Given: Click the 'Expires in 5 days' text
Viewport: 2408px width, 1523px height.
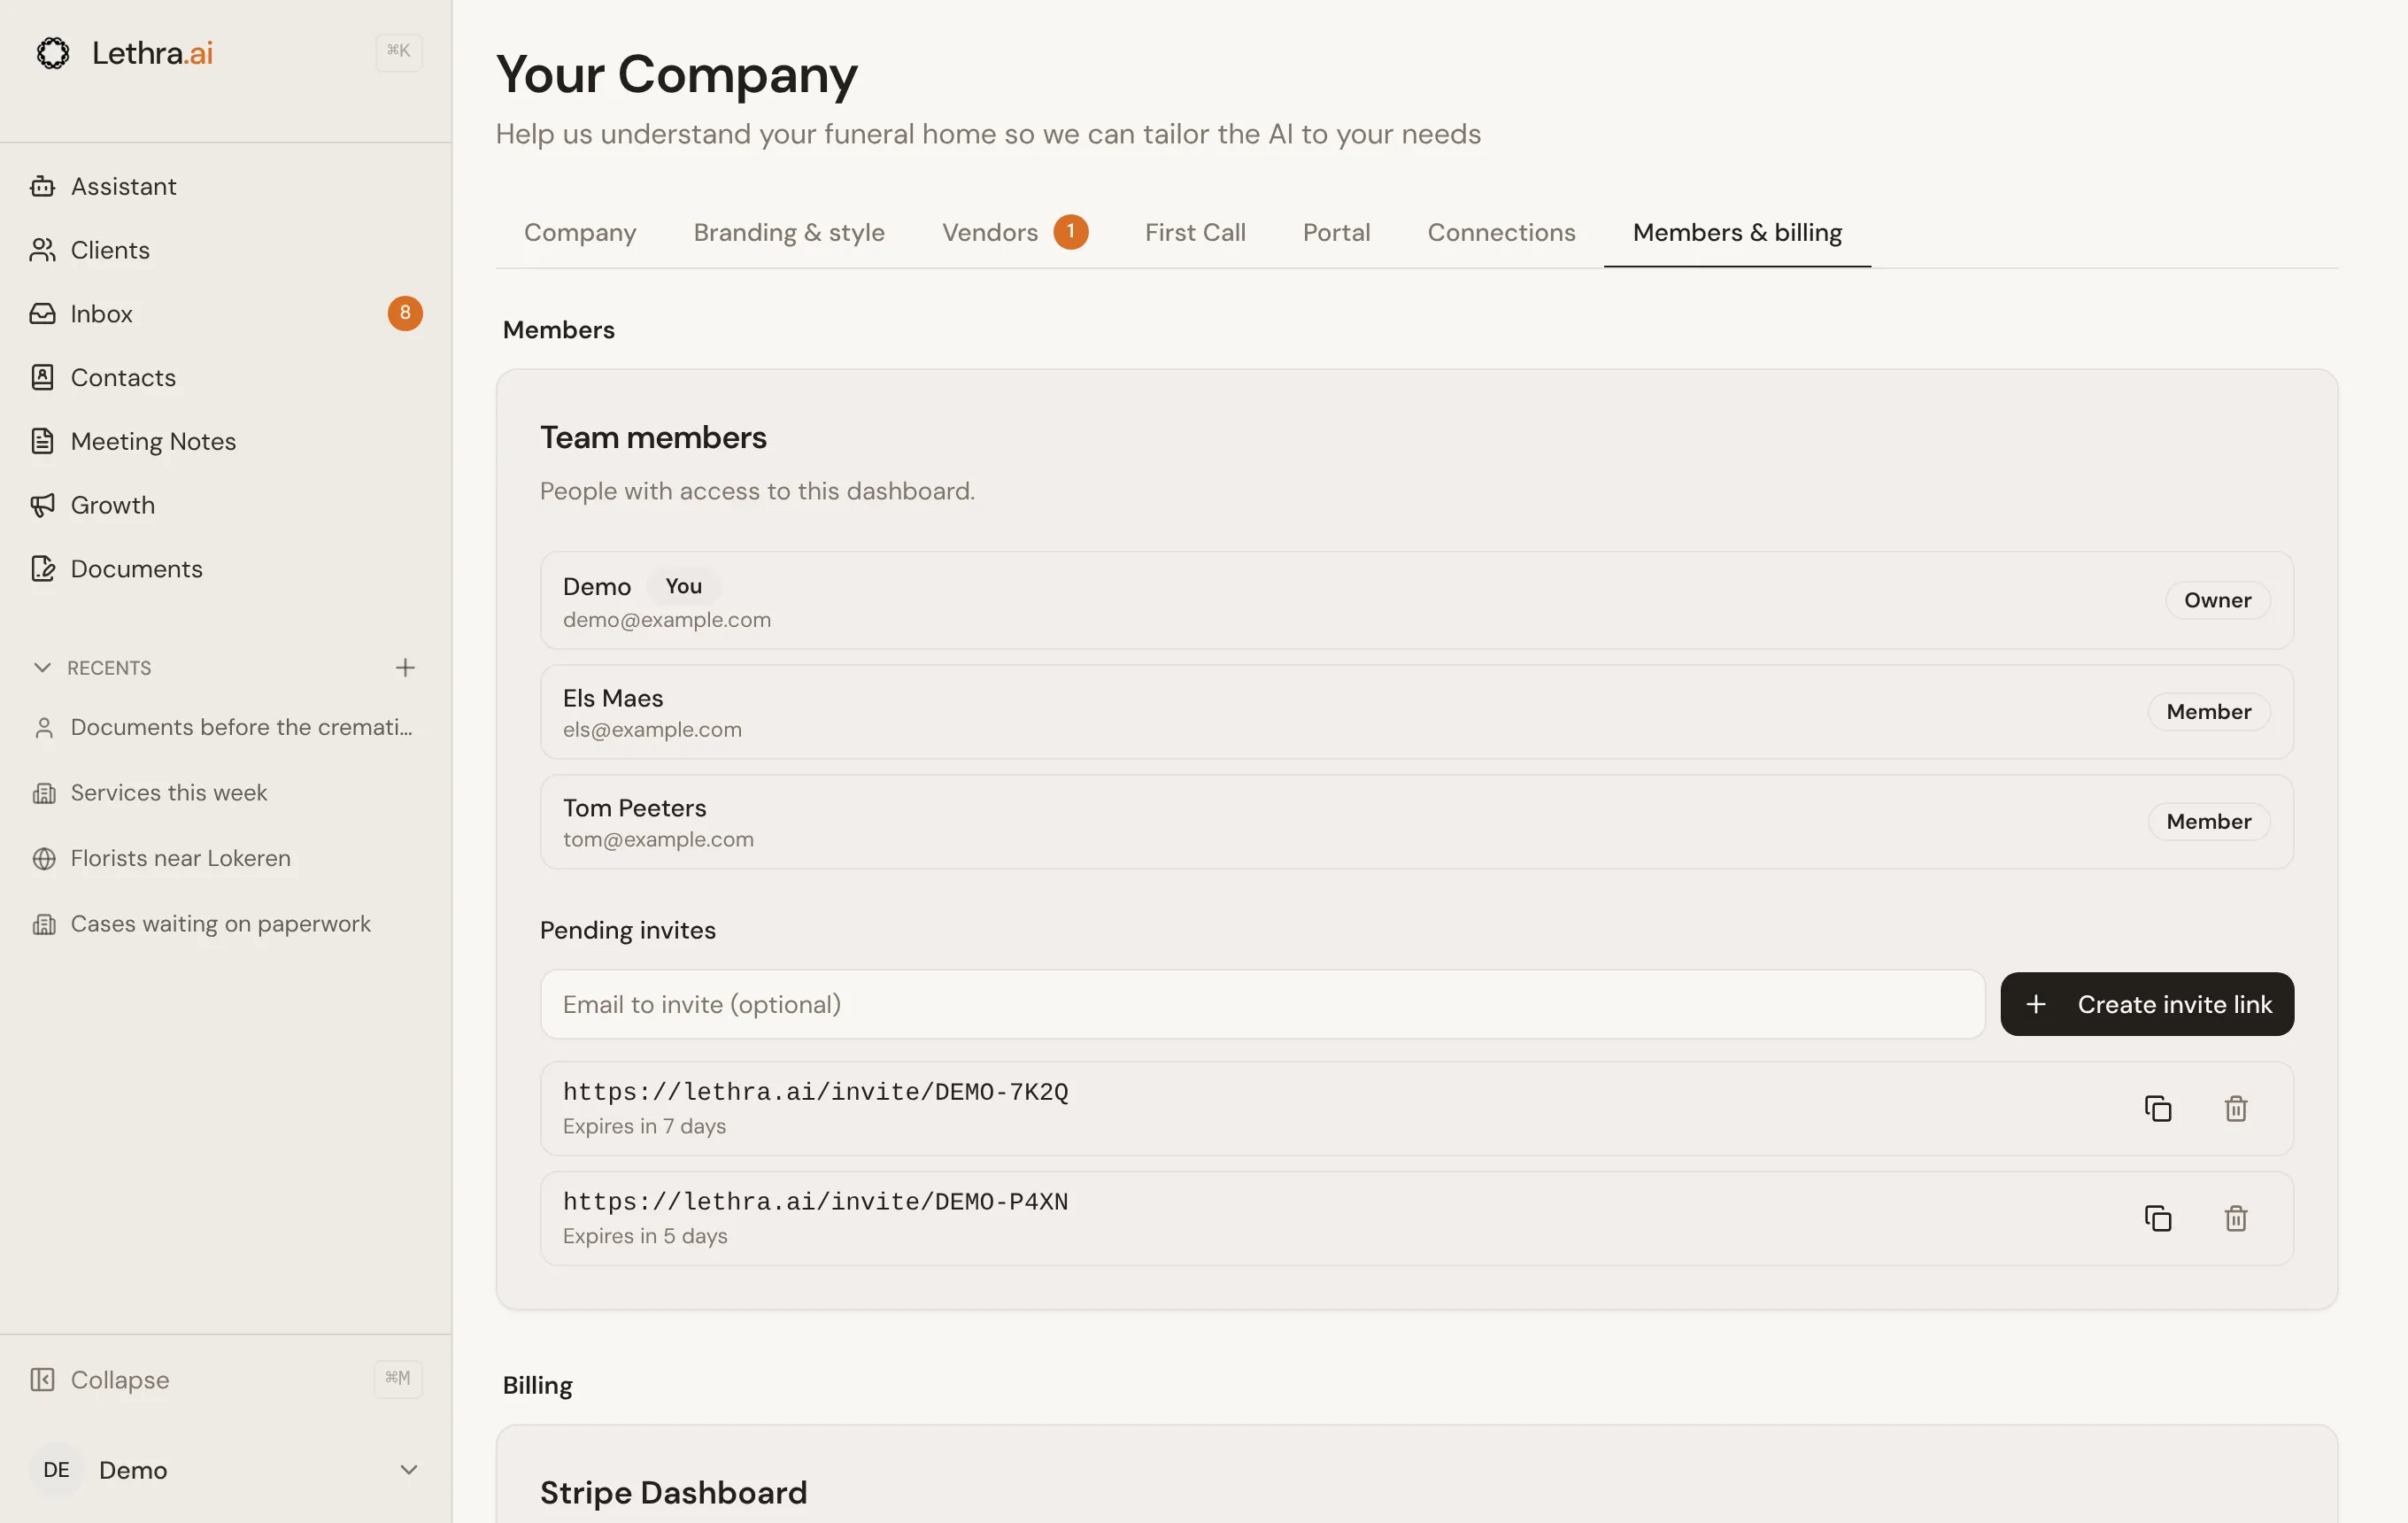Looking at the screenshot, I should 645,1237.
